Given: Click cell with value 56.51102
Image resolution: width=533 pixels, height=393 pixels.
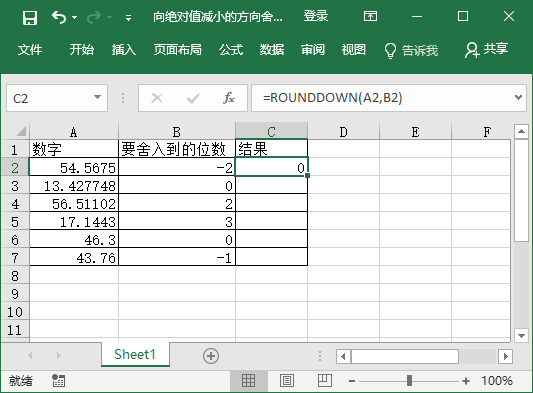Looking at the screenshot, I should (x=74, y=203).
